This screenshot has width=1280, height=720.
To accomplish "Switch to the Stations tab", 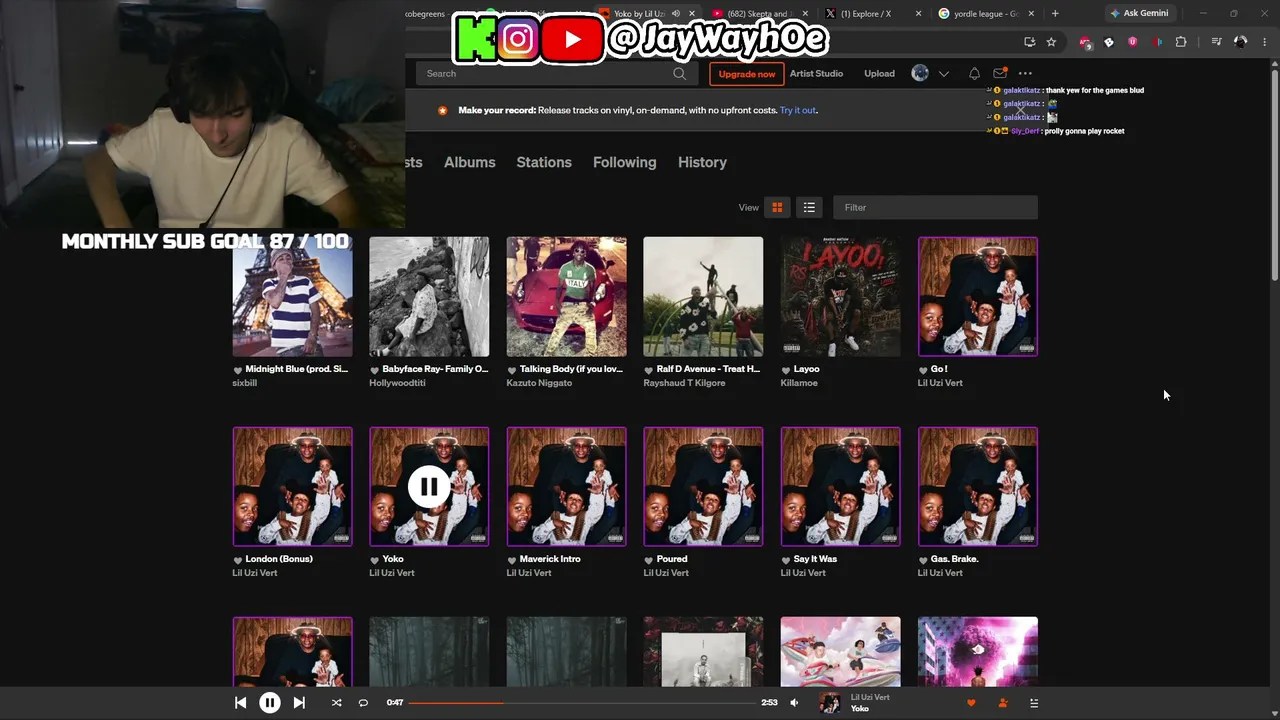I will point(544,162).
